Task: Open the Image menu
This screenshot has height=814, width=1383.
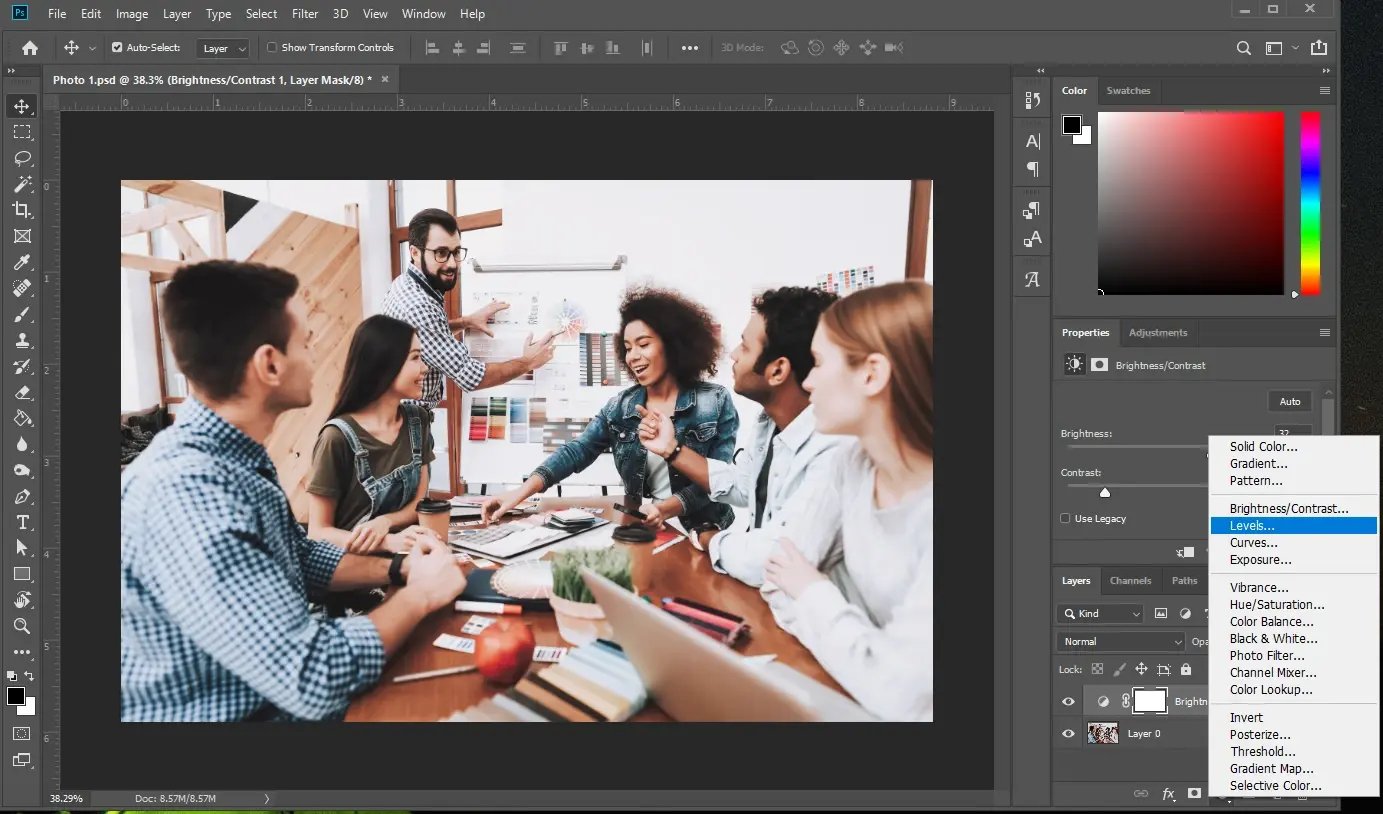Action: [132, 14]
